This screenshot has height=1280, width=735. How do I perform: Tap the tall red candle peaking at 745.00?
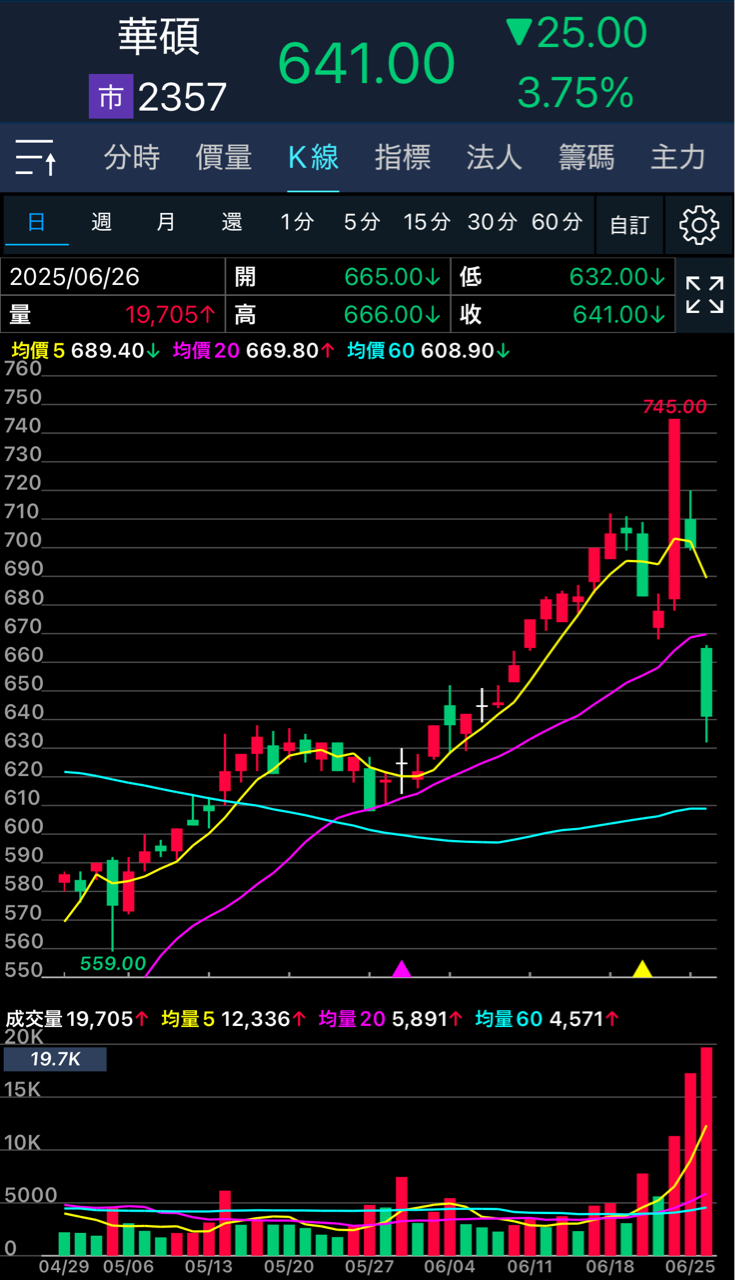click(x=674, y=509)
